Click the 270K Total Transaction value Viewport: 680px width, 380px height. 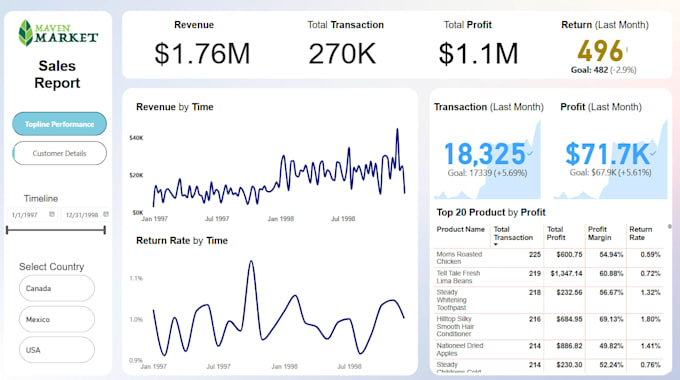pos(342,54)
